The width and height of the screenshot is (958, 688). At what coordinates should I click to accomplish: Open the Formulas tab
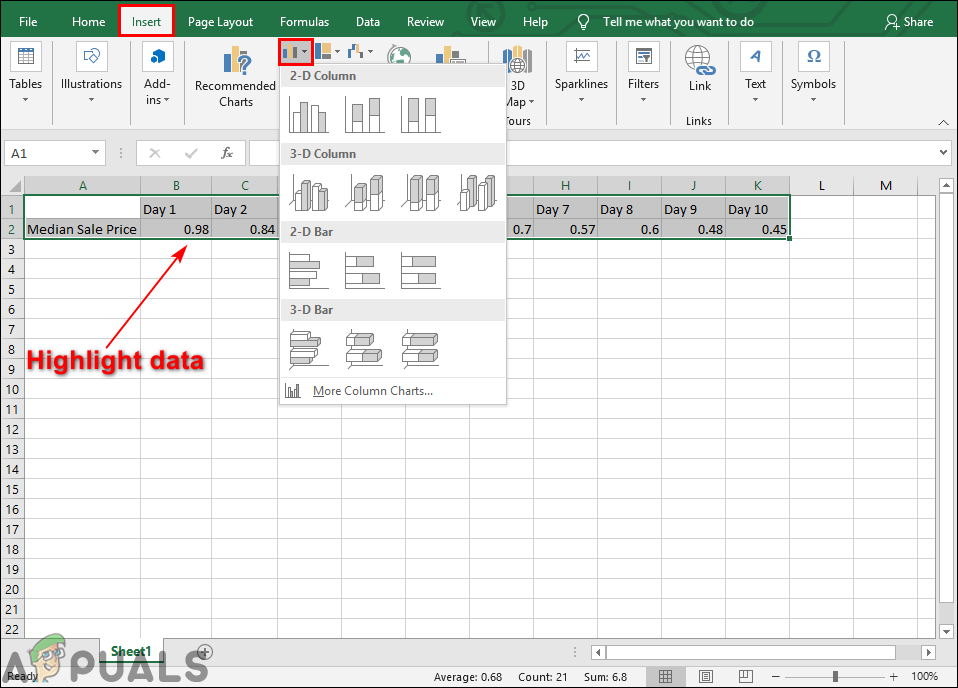pyautogui.click(x=304, y=22)
